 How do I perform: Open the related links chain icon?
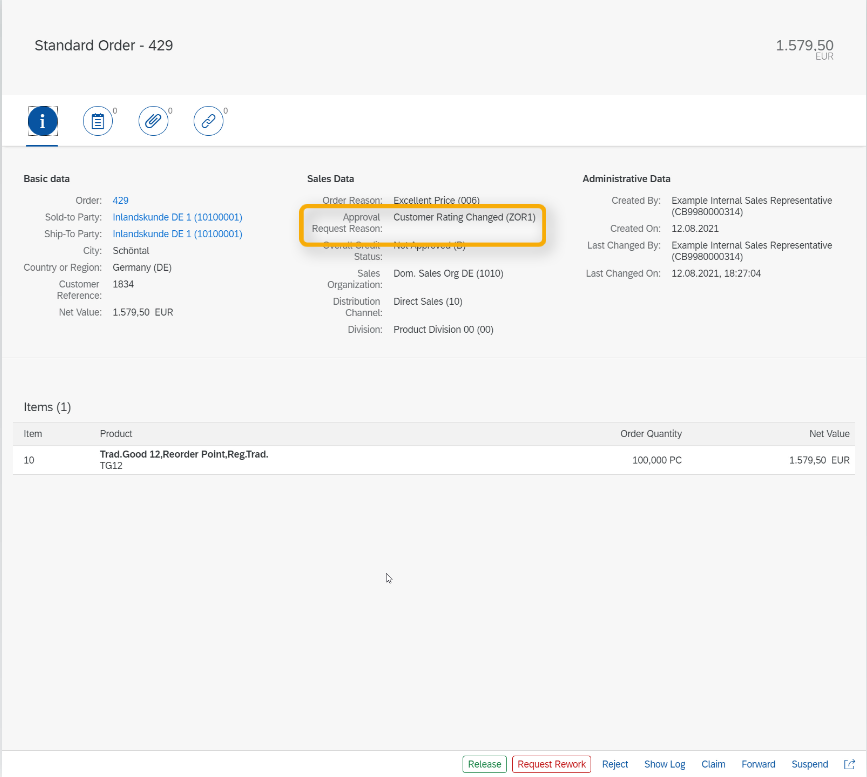[208, 120]
